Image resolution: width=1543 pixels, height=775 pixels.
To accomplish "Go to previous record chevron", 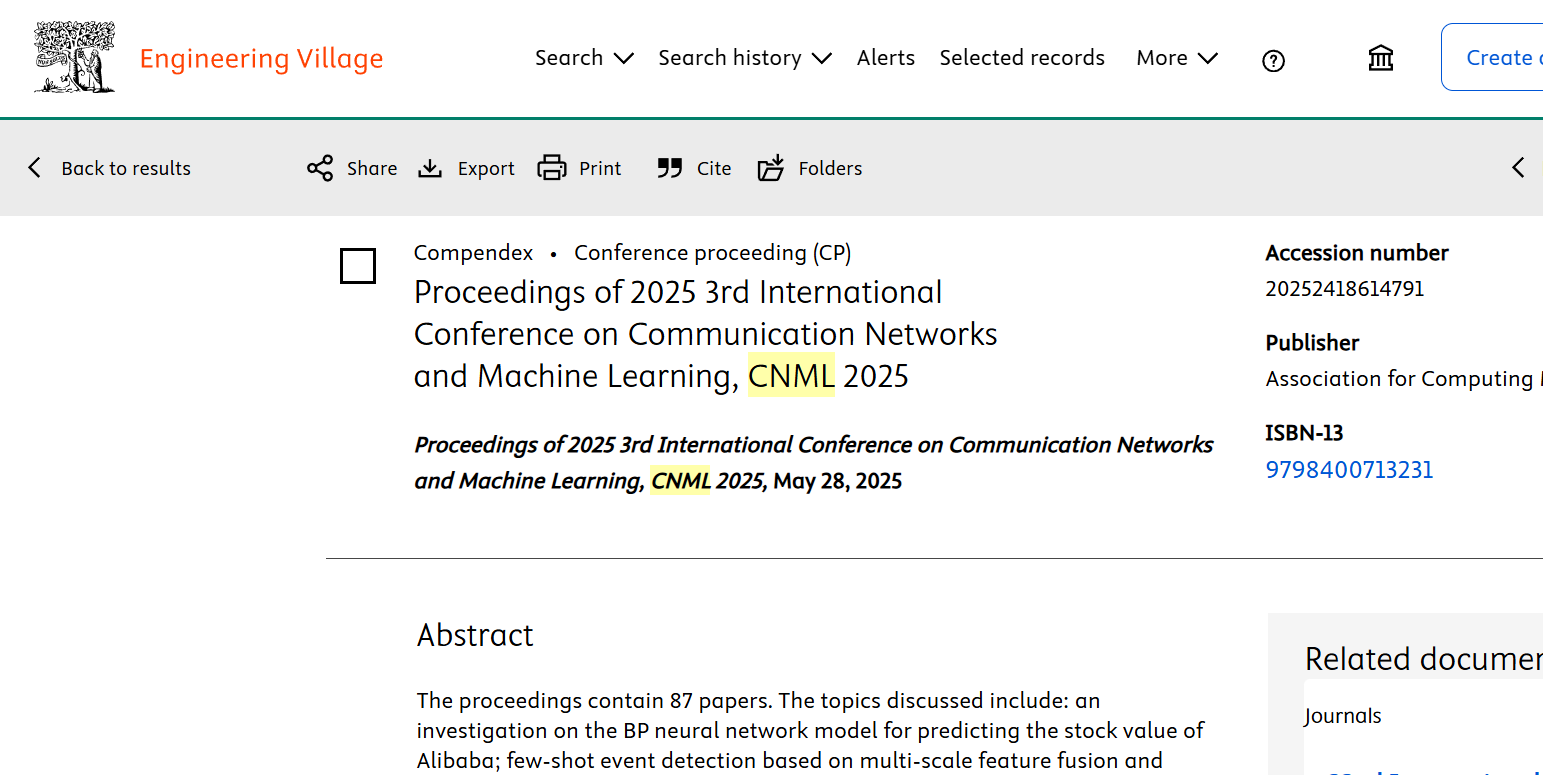I will (1518, 168).
